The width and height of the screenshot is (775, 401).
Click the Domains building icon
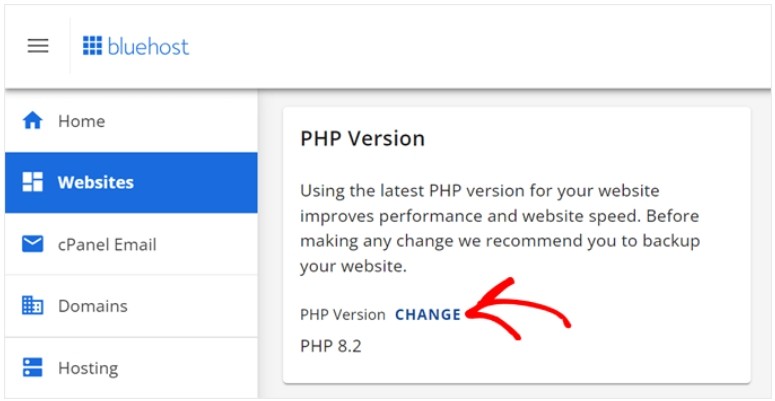click(33, 306)
